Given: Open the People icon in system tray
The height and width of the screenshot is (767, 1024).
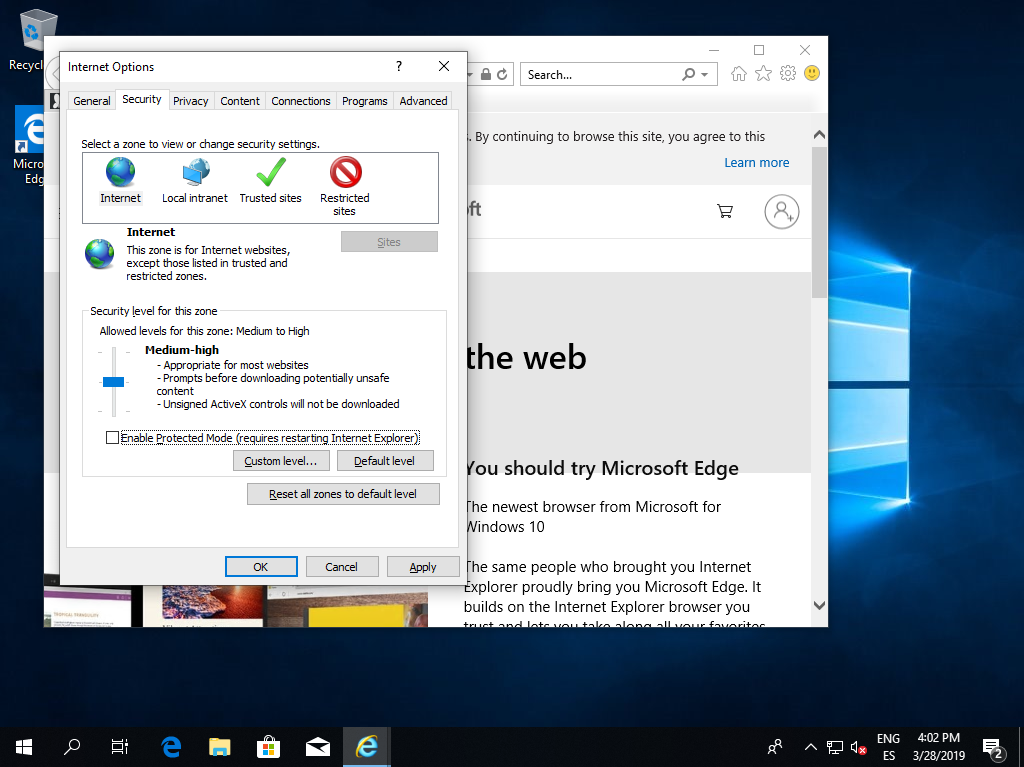Looking at the screenshot, I should click(x=775, y=747).
